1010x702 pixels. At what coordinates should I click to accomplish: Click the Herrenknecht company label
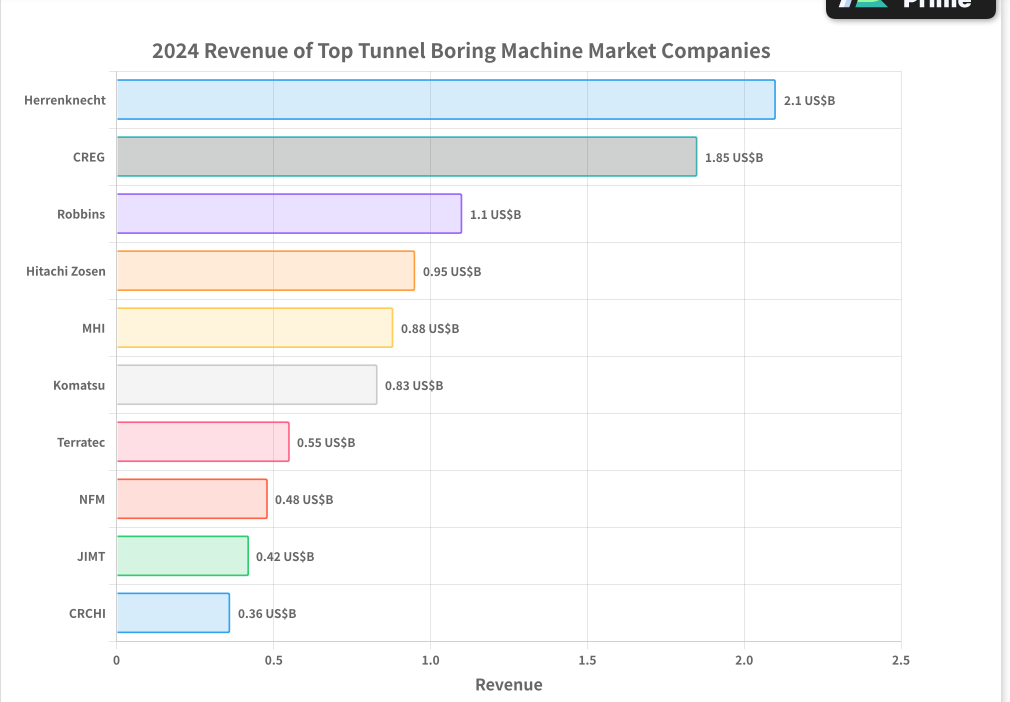[x=65, y=100]
